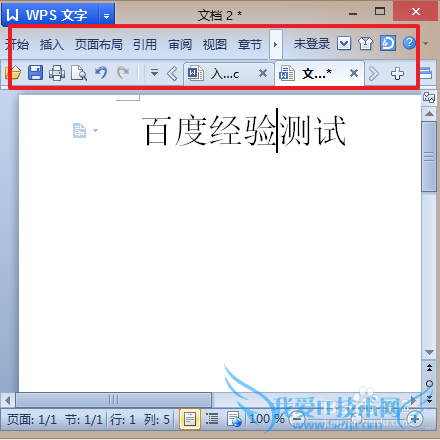Click the tab list icon at the tab bar end
The height and width of the screenshot is (440, 440).
(426, 73)
